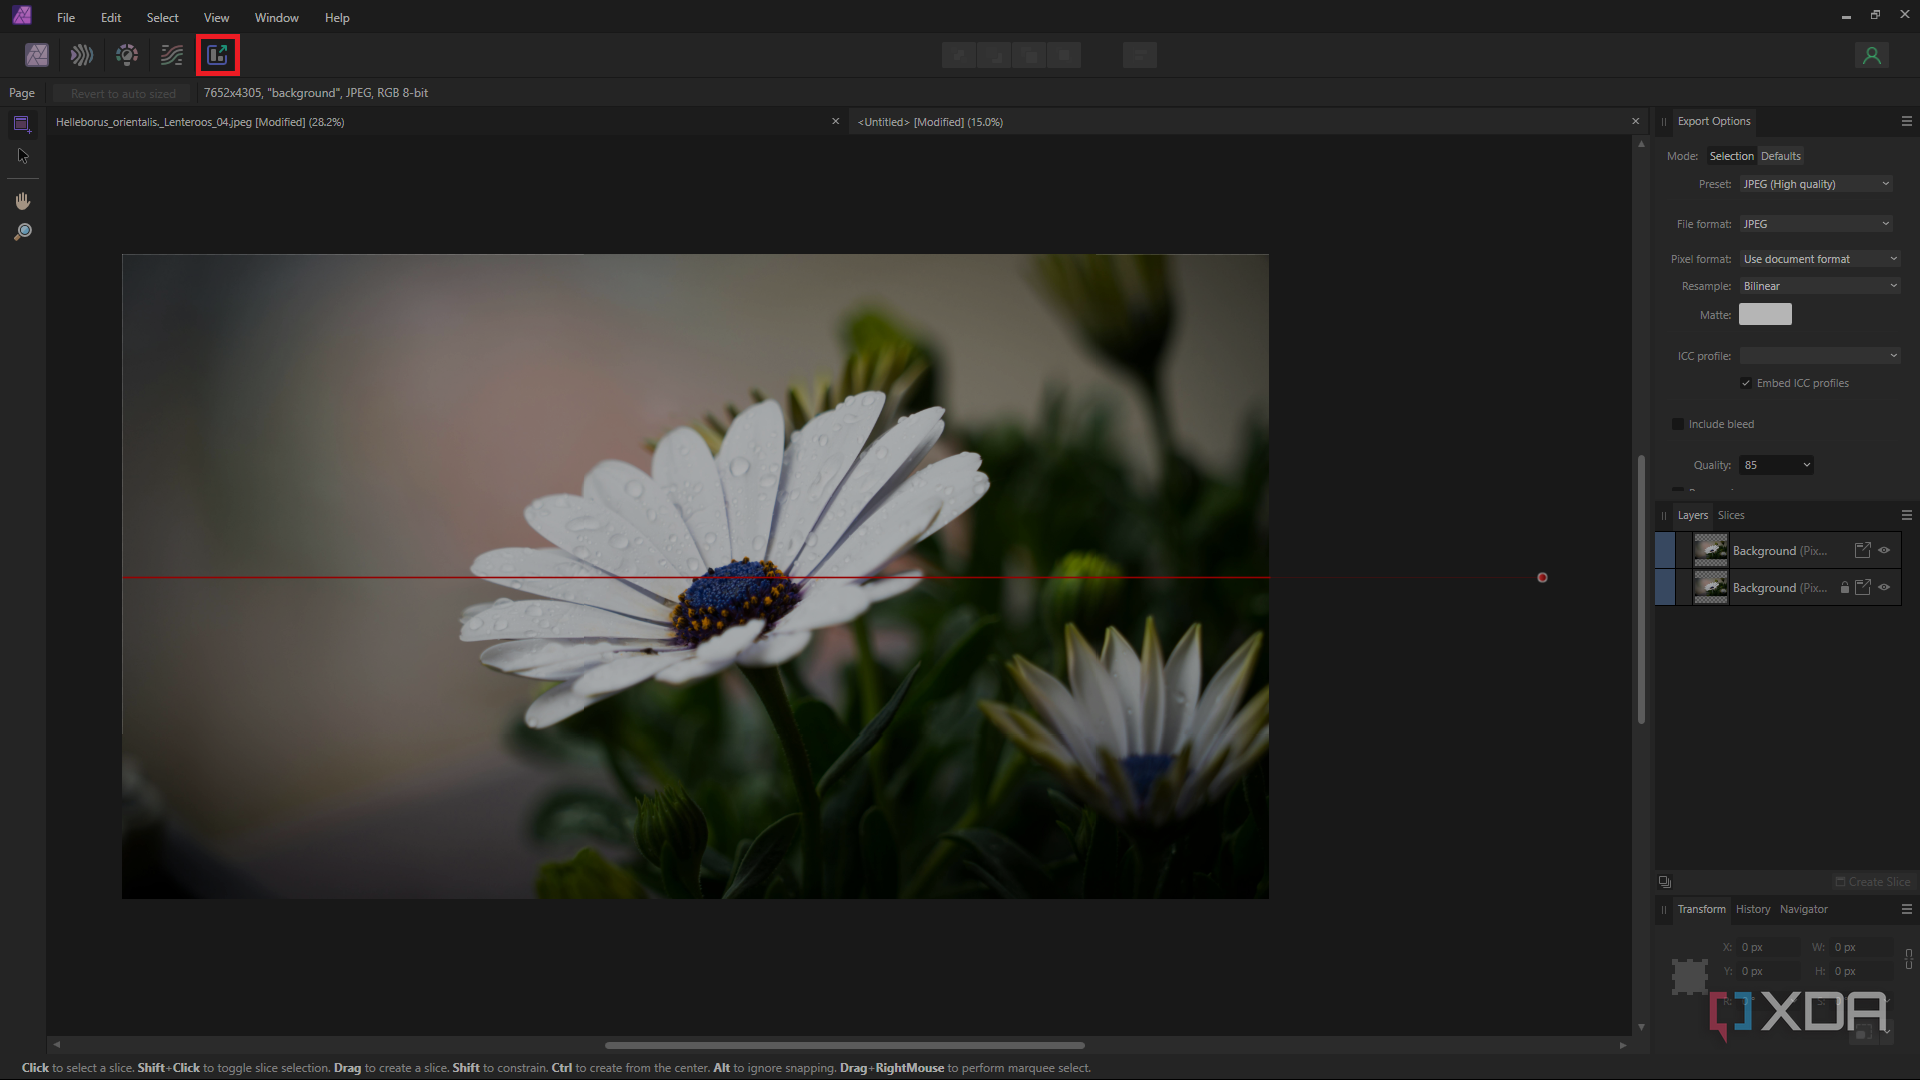Close the Helleborus_orientalis document tab
The height and width of the screenshot is (1080, 1920).
click(x=836, y=121)
